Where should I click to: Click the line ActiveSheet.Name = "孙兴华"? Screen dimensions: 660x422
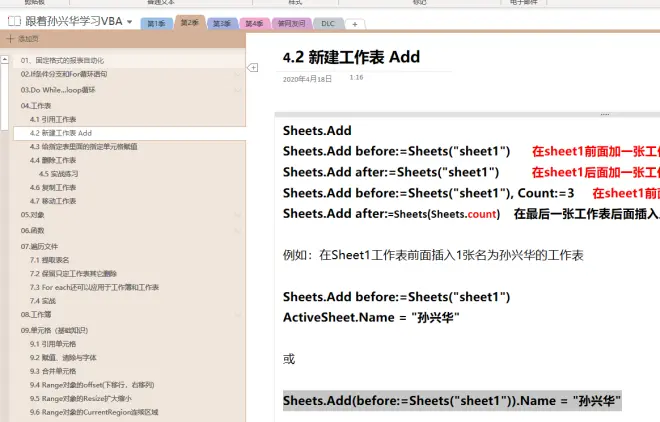[371, 317]
